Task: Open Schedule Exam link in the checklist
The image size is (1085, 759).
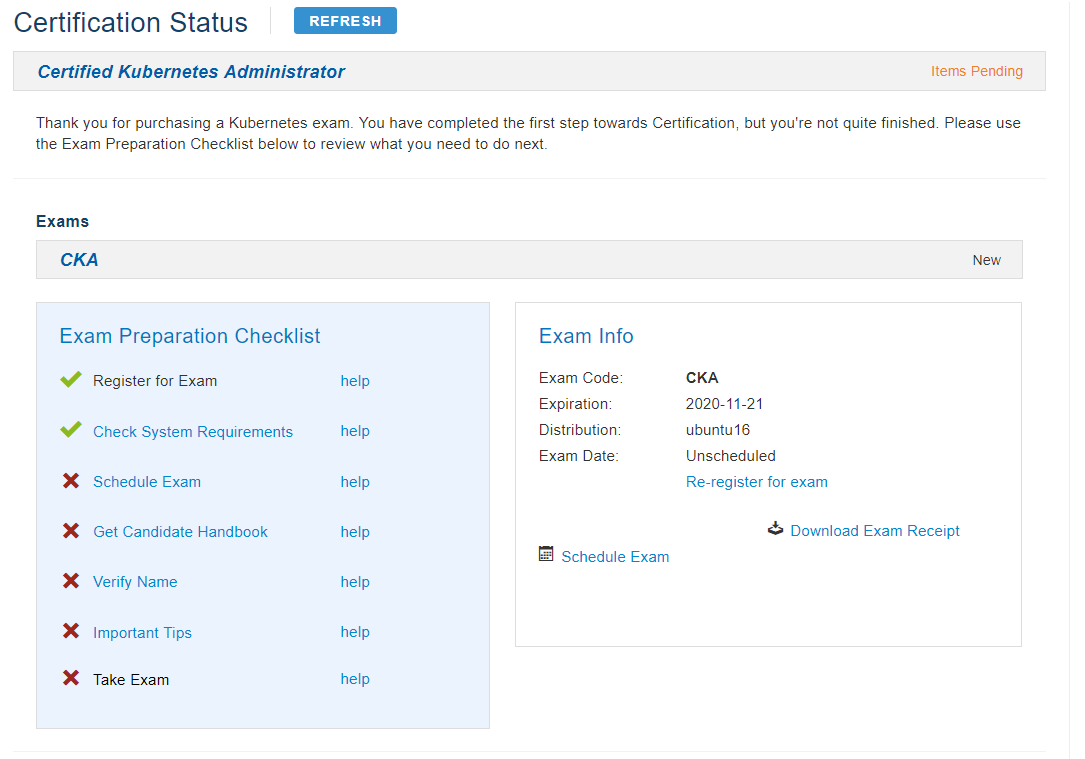Action: pos(147,482)
